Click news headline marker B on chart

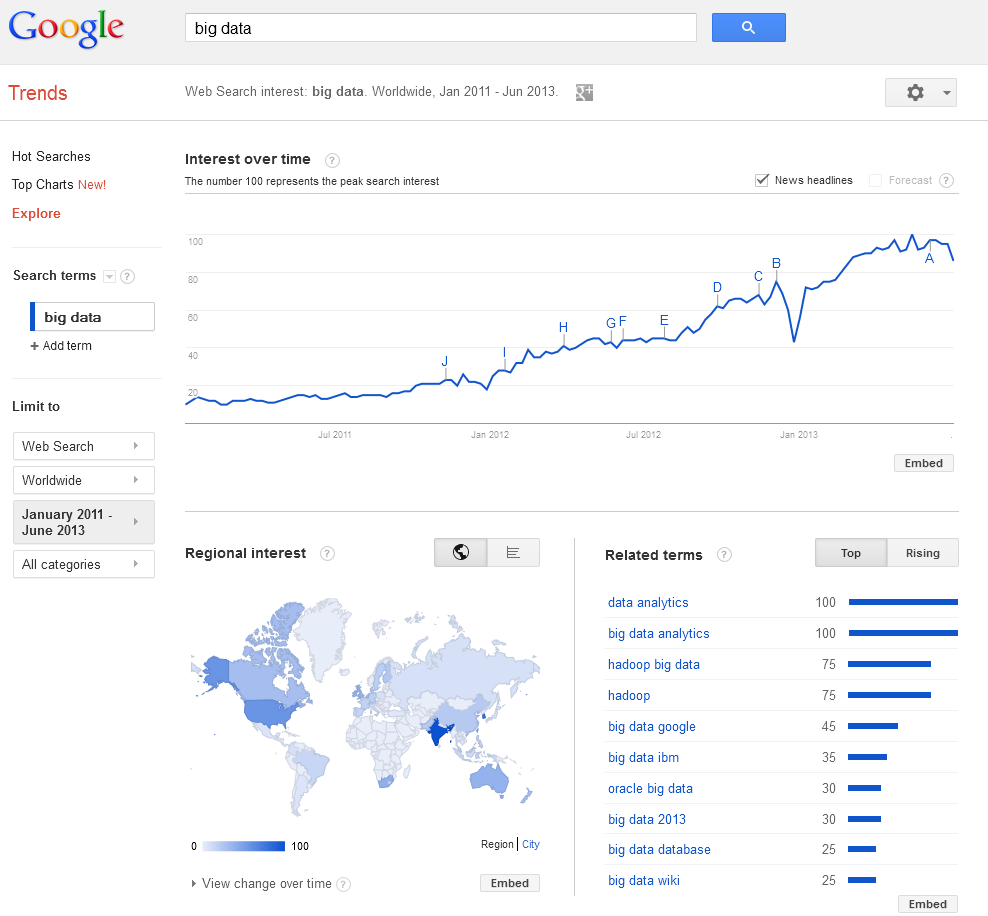point(776,264)
